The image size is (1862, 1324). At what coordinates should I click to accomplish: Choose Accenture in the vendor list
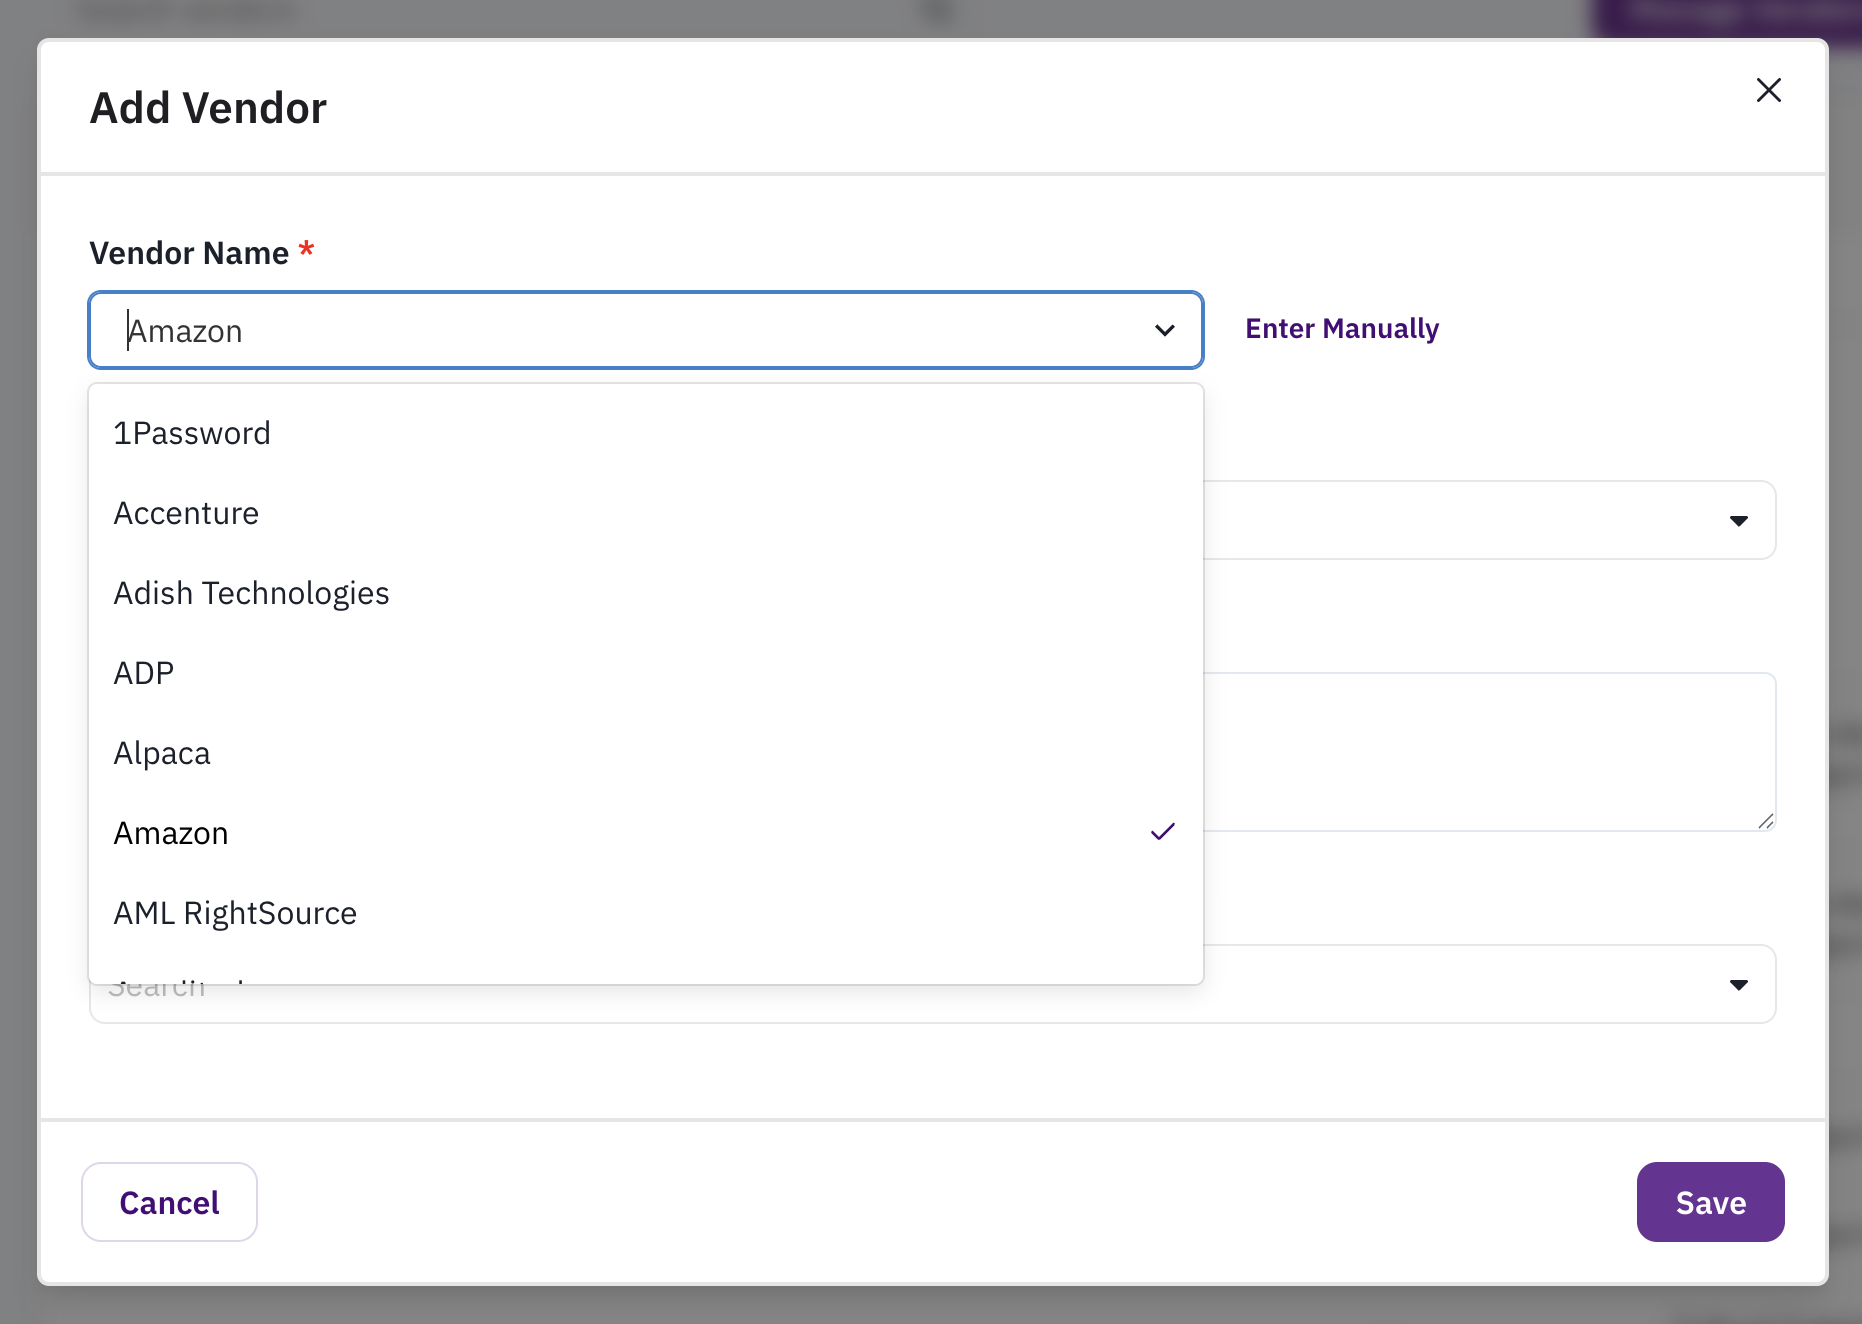tap(645, 513)
